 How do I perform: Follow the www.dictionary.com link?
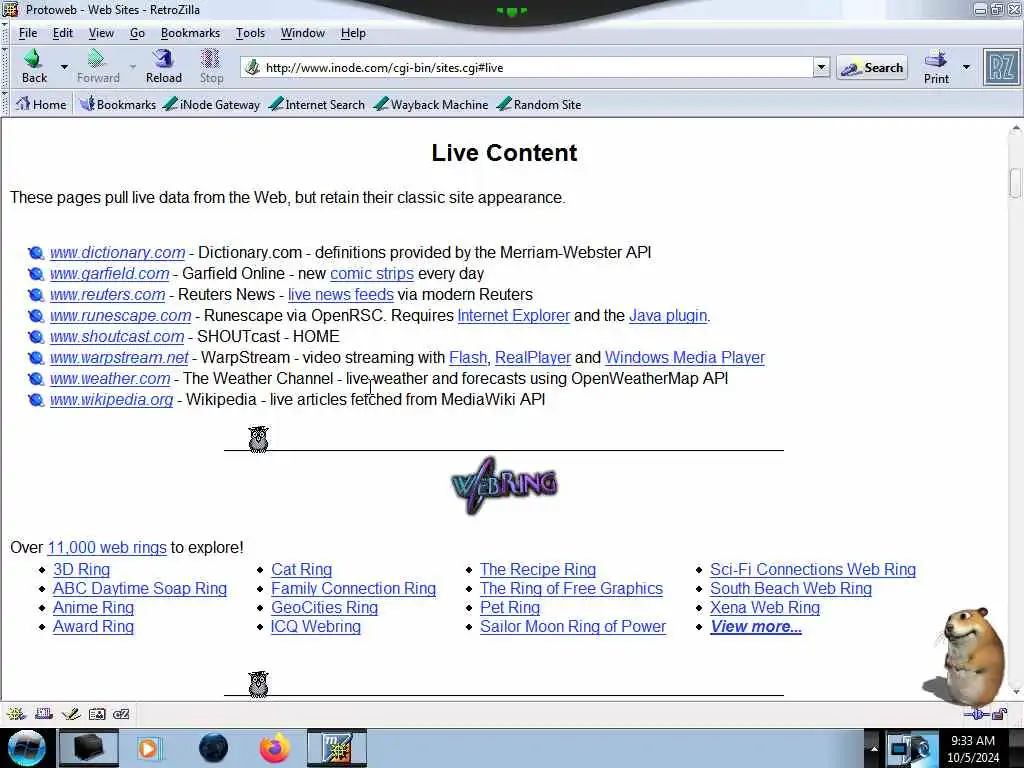click(118, 253)
